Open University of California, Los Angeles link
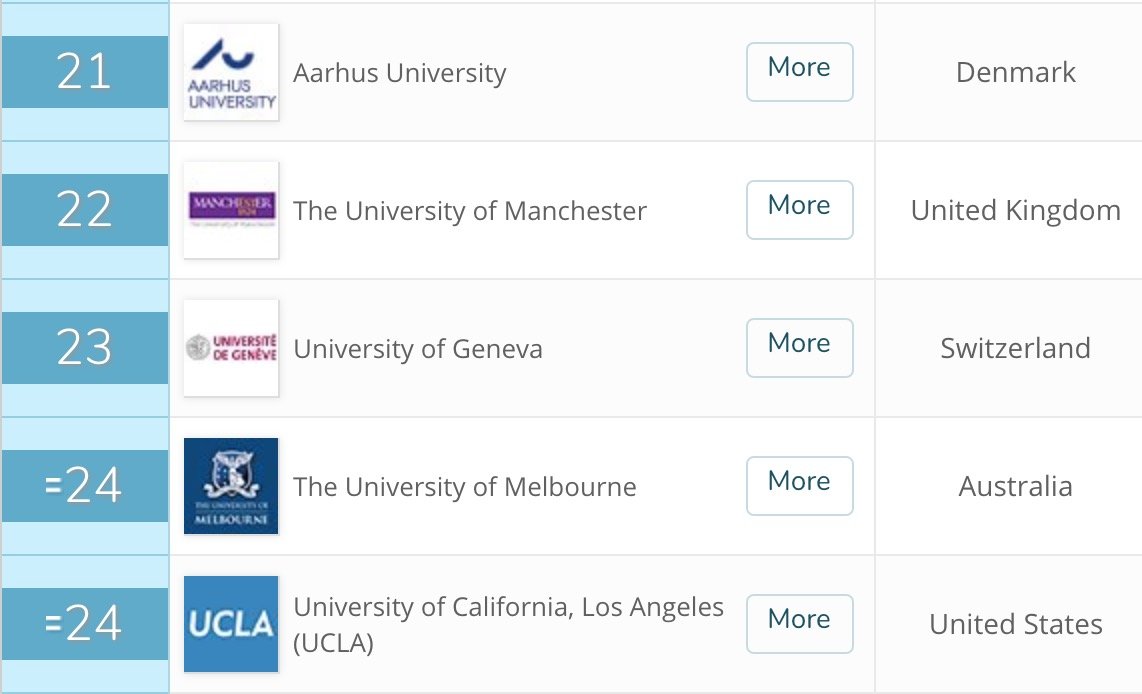This screenshot has width=1142, height=694. [x=508, y=624]
